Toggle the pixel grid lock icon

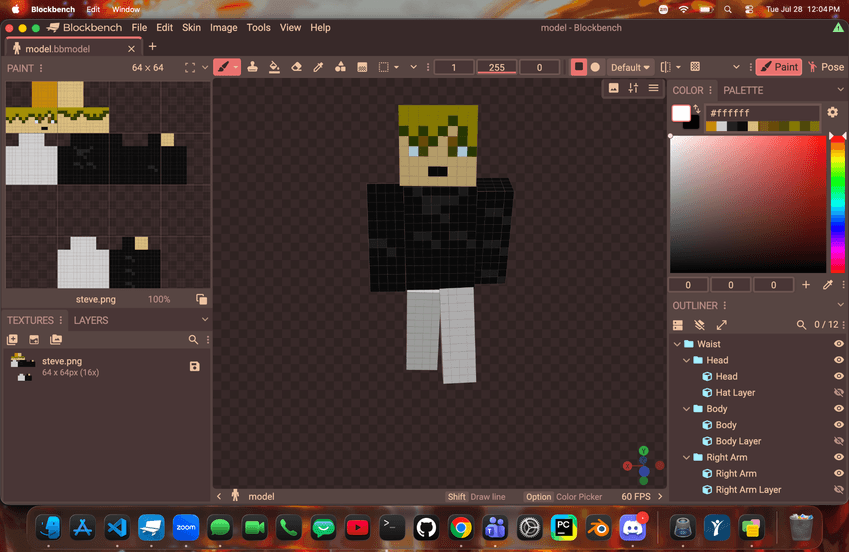[695, 67]
